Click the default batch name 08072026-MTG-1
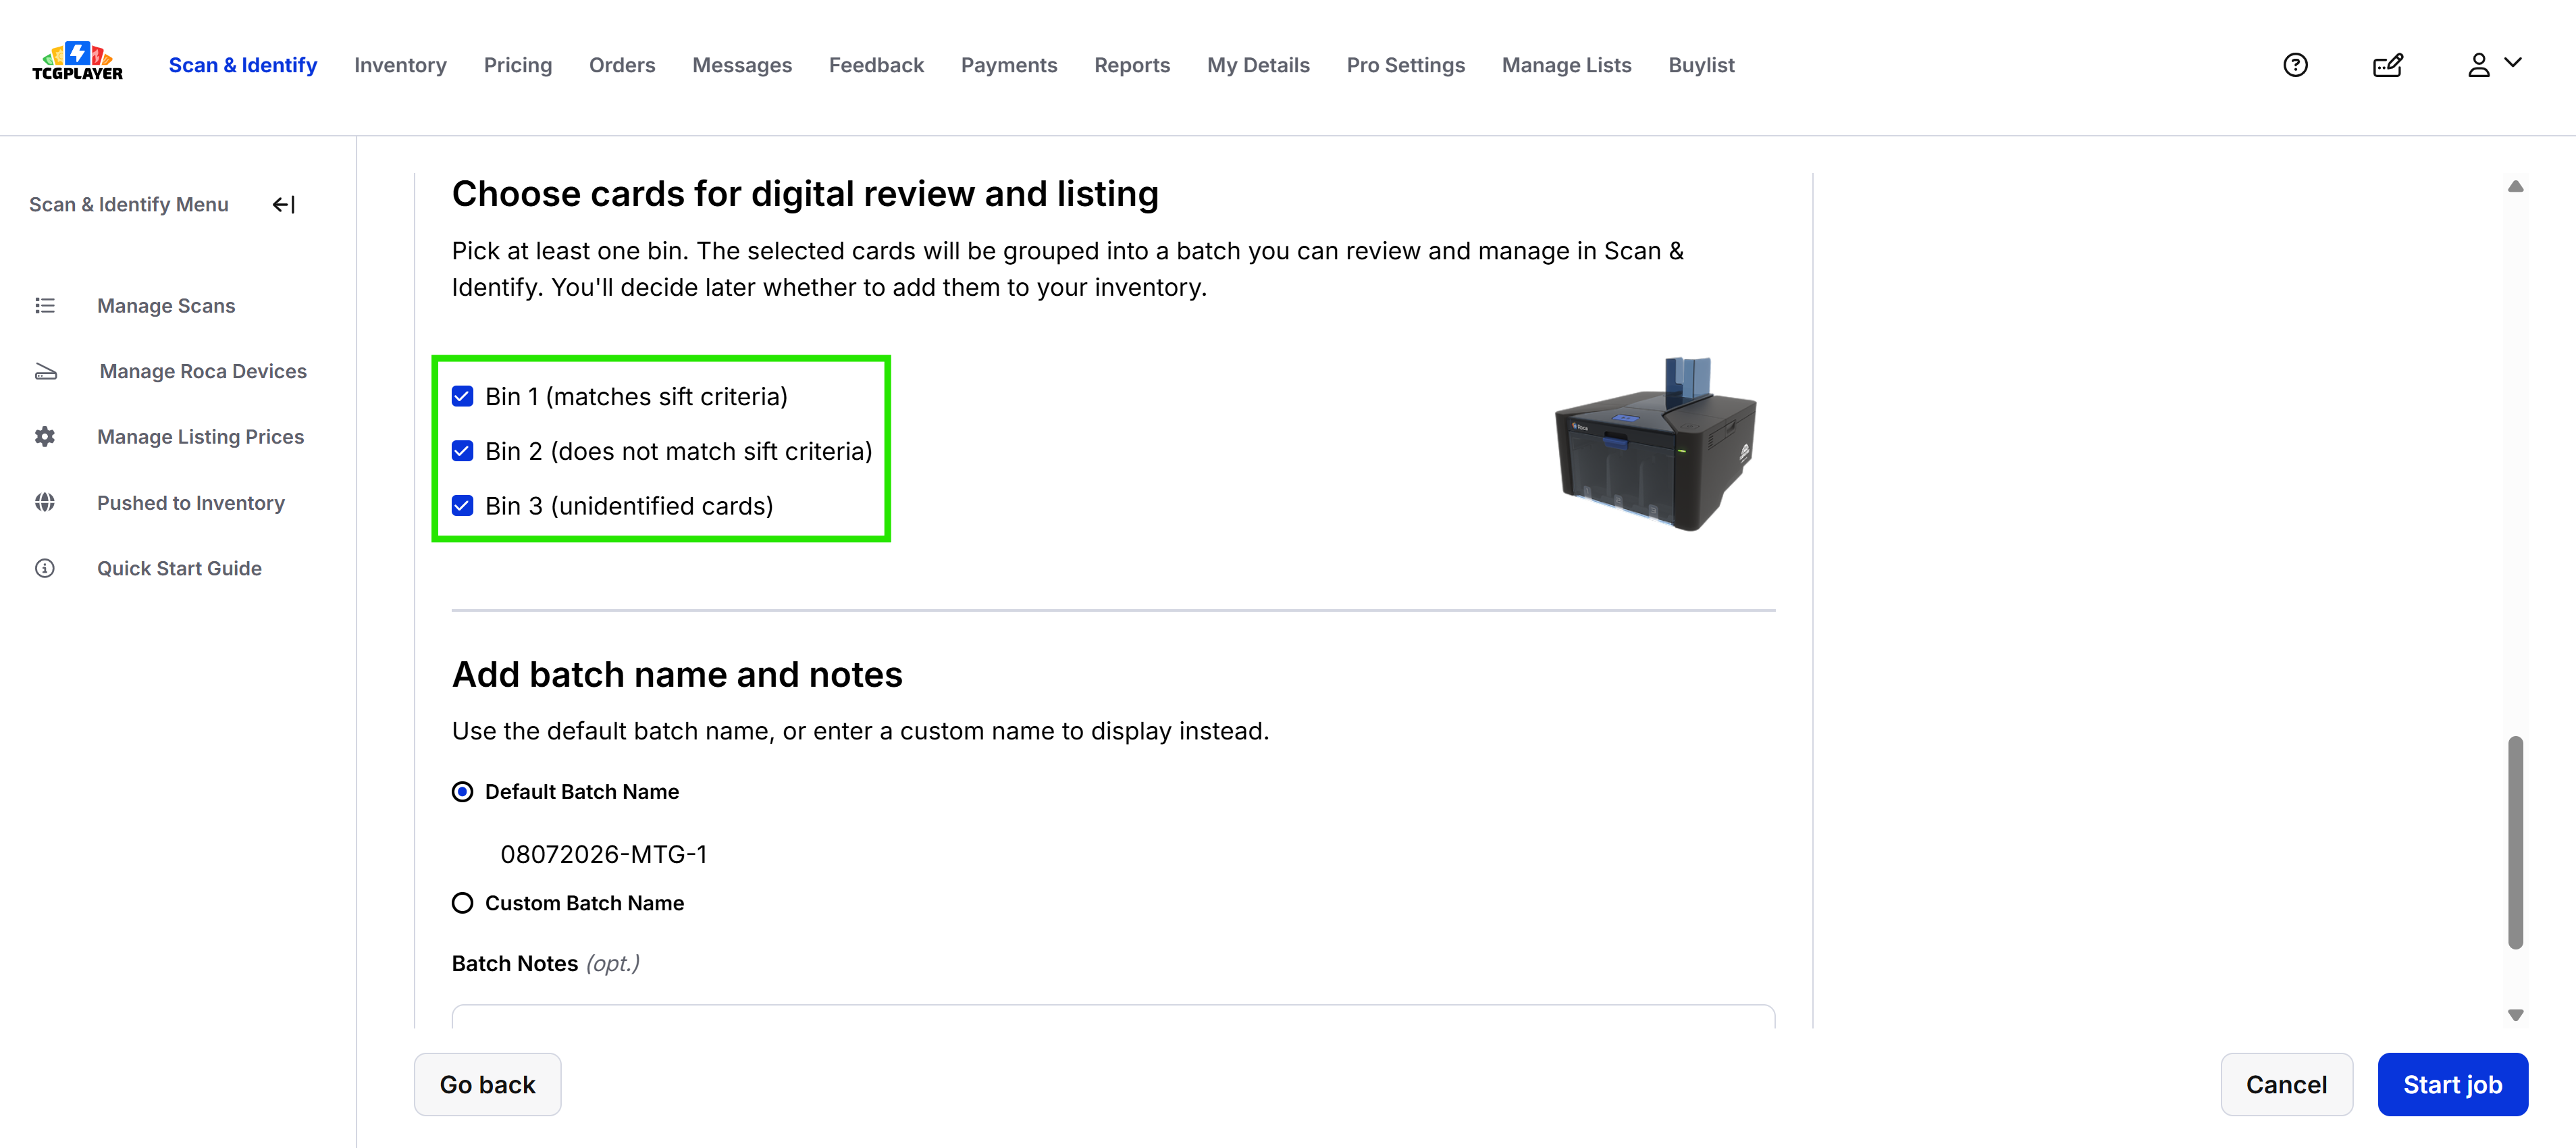The width and height of the screenshot is (2576, 1148). point(604,855)
